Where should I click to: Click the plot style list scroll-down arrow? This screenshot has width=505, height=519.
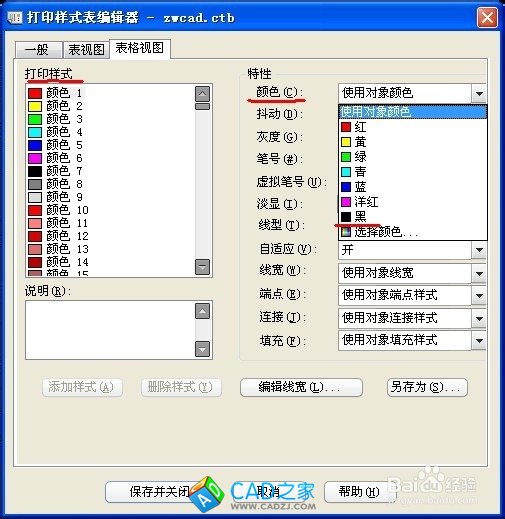202,267
